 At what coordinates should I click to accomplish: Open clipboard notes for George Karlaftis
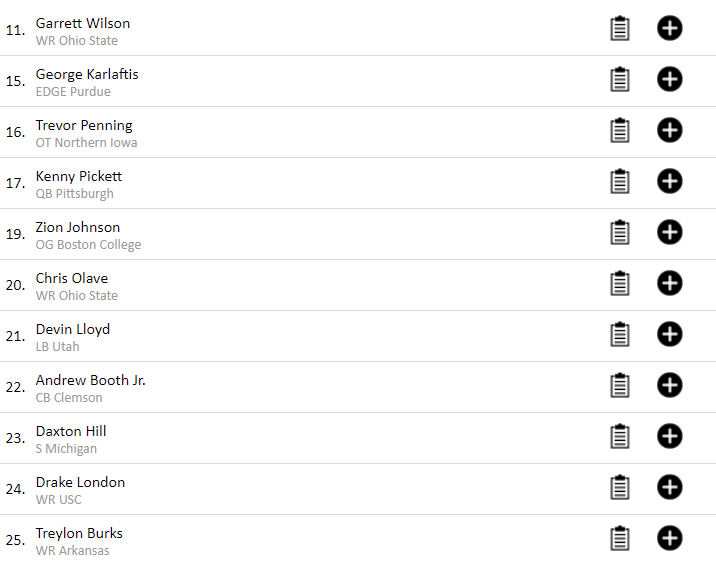point(620,79)
